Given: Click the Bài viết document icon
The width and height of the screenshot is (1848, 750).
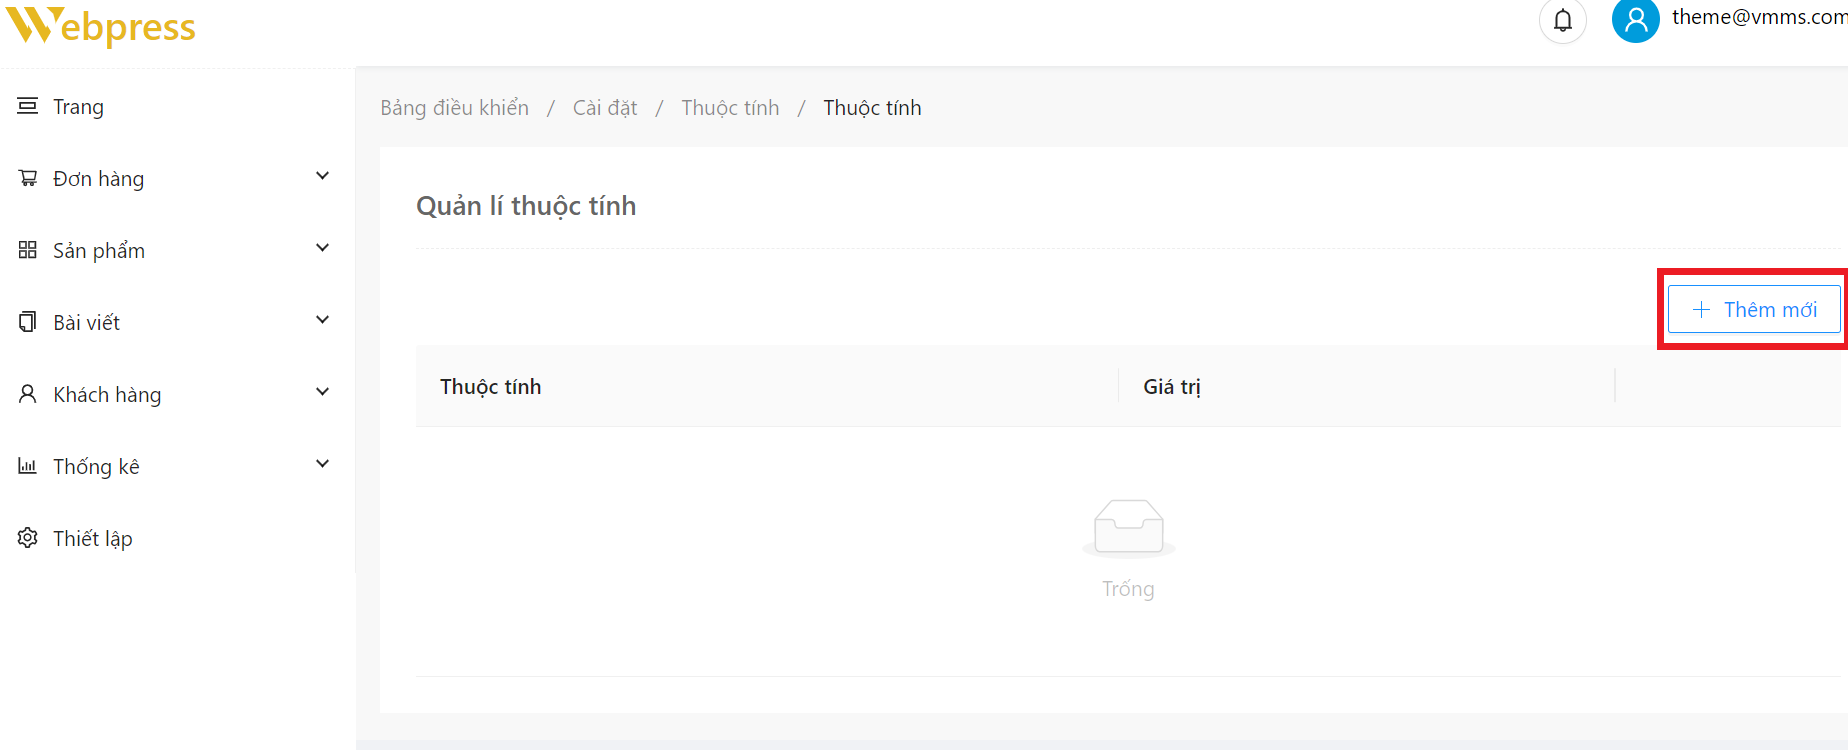Looking at the screenshot, I should tap(28, 322).
